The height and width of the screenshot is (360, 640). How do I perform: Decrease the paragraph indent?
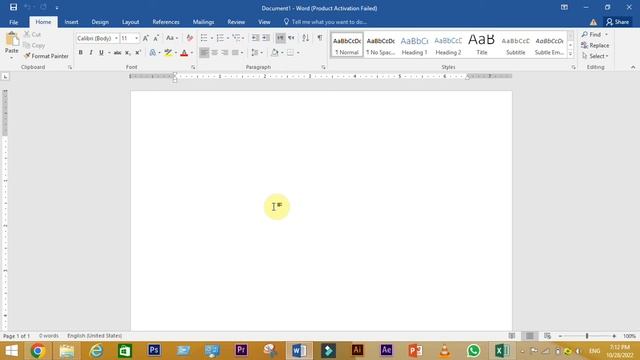255,38
